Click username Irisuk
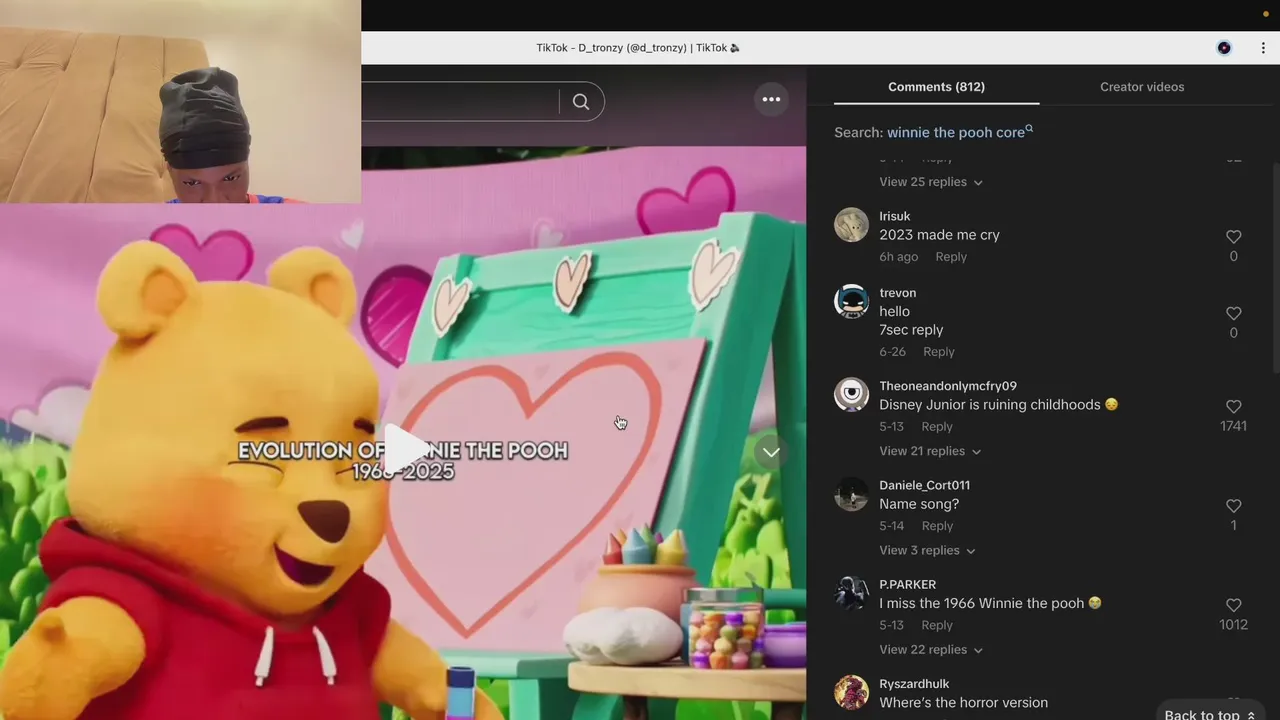This screenshot has width=1280, height=720. 895,216
